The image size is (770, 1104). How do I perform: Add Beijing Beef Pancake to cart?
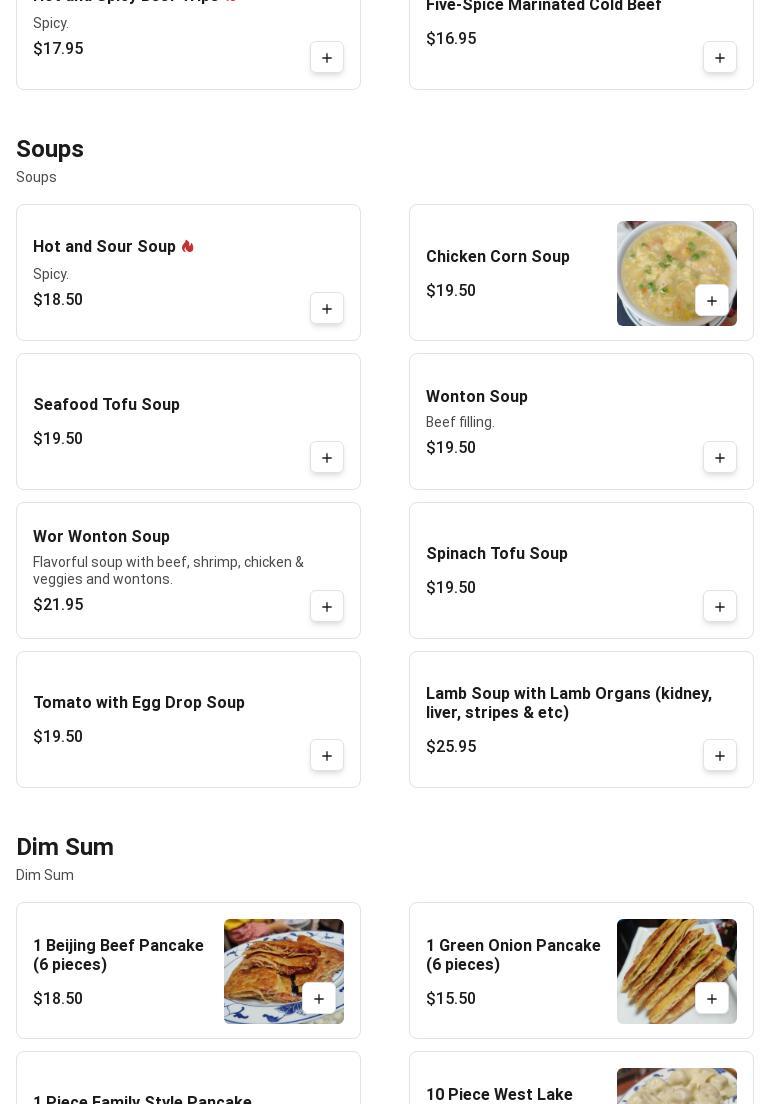tap(319, 998)
